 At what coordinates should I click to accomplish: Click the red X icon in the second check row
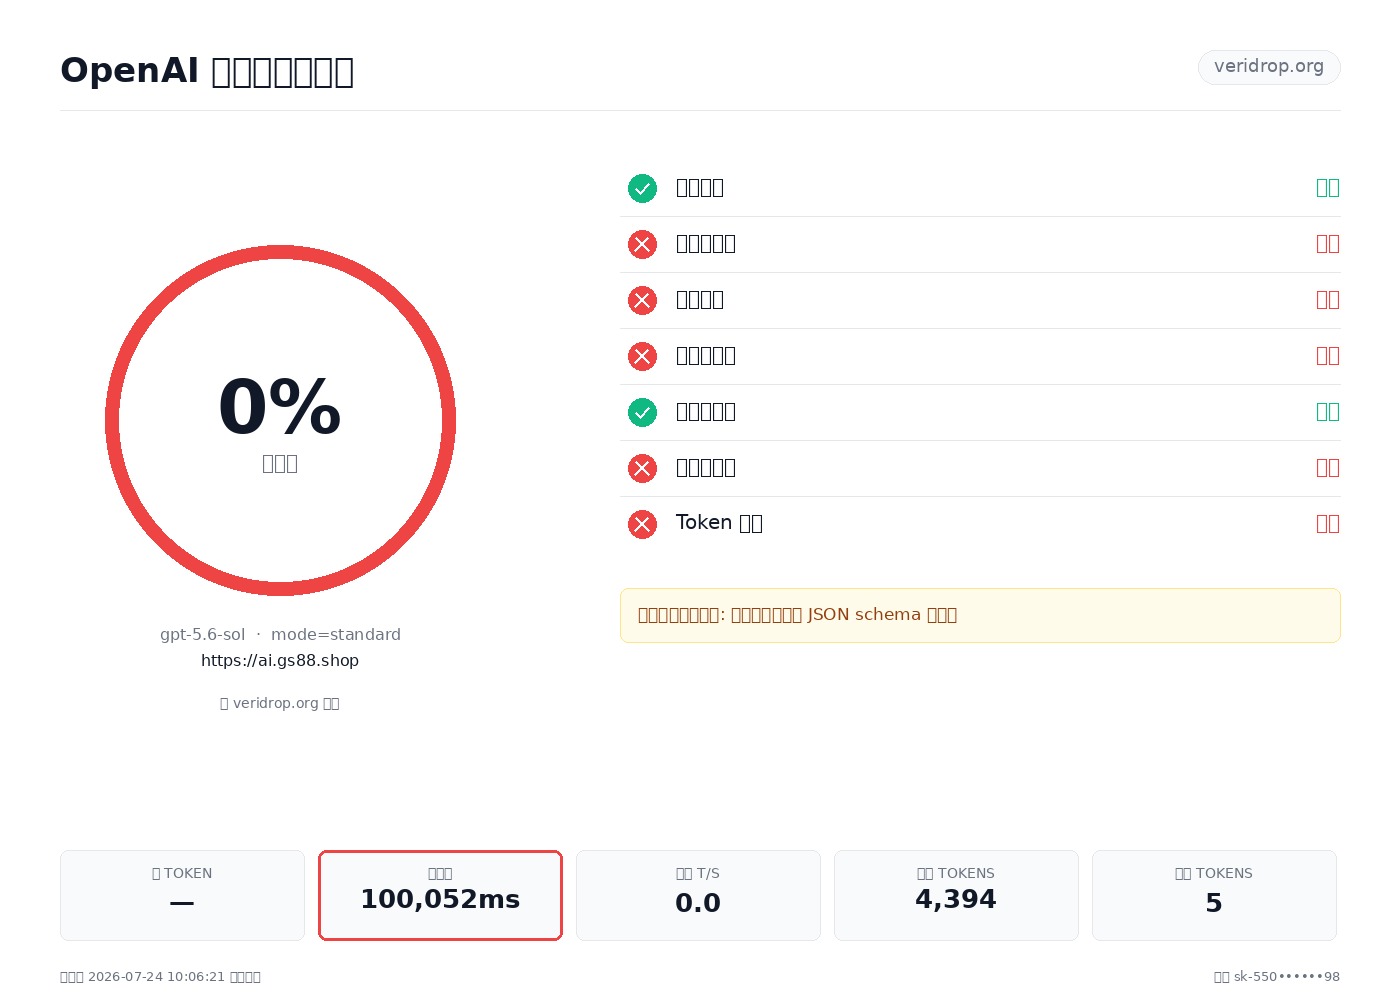[x=642, y=244]
